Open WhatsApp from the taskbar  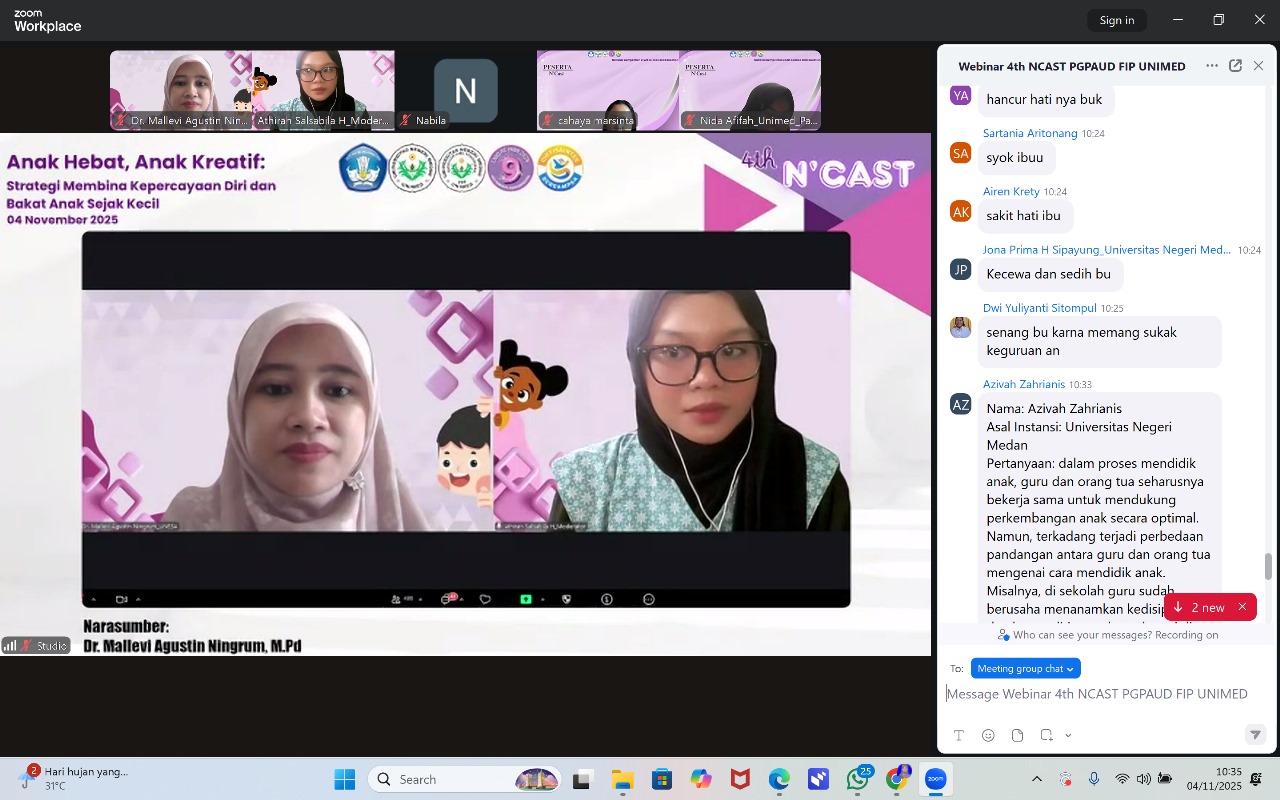pyautogui.click(x=857, y=779)
